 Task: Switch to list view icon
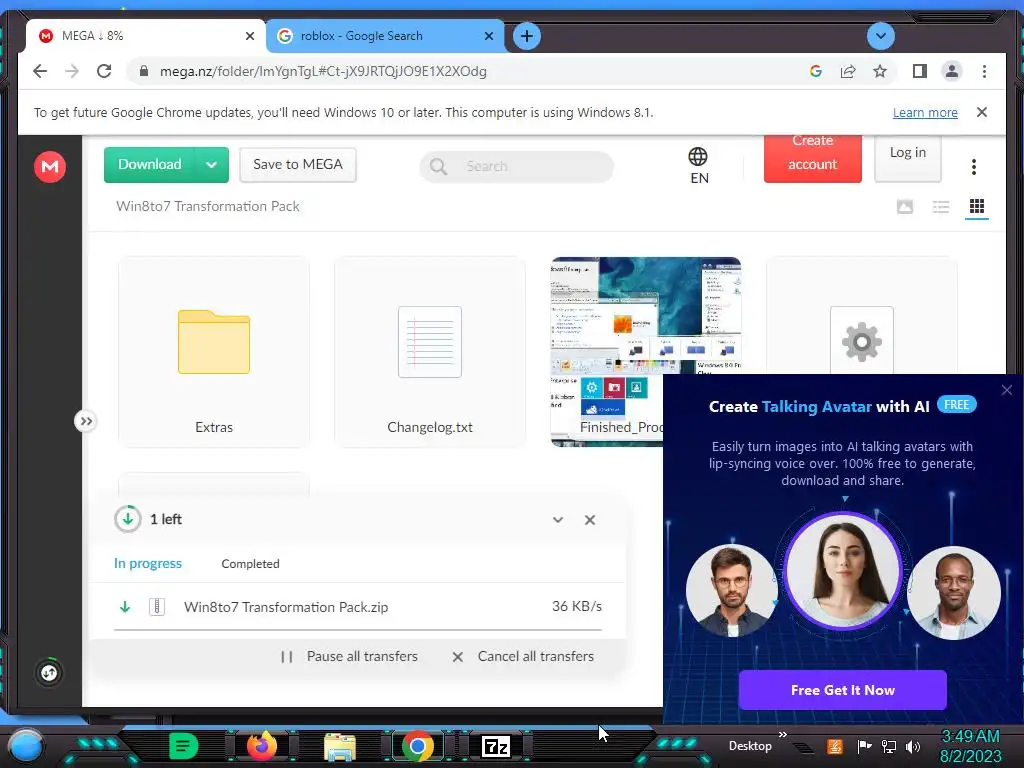pyautogui.click(x=941, y=207)
